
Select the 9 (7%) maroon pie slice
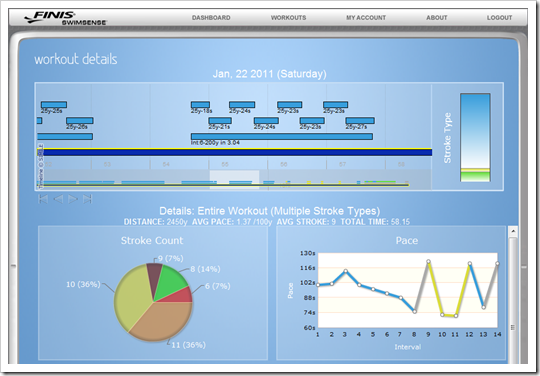click(154, 277)
